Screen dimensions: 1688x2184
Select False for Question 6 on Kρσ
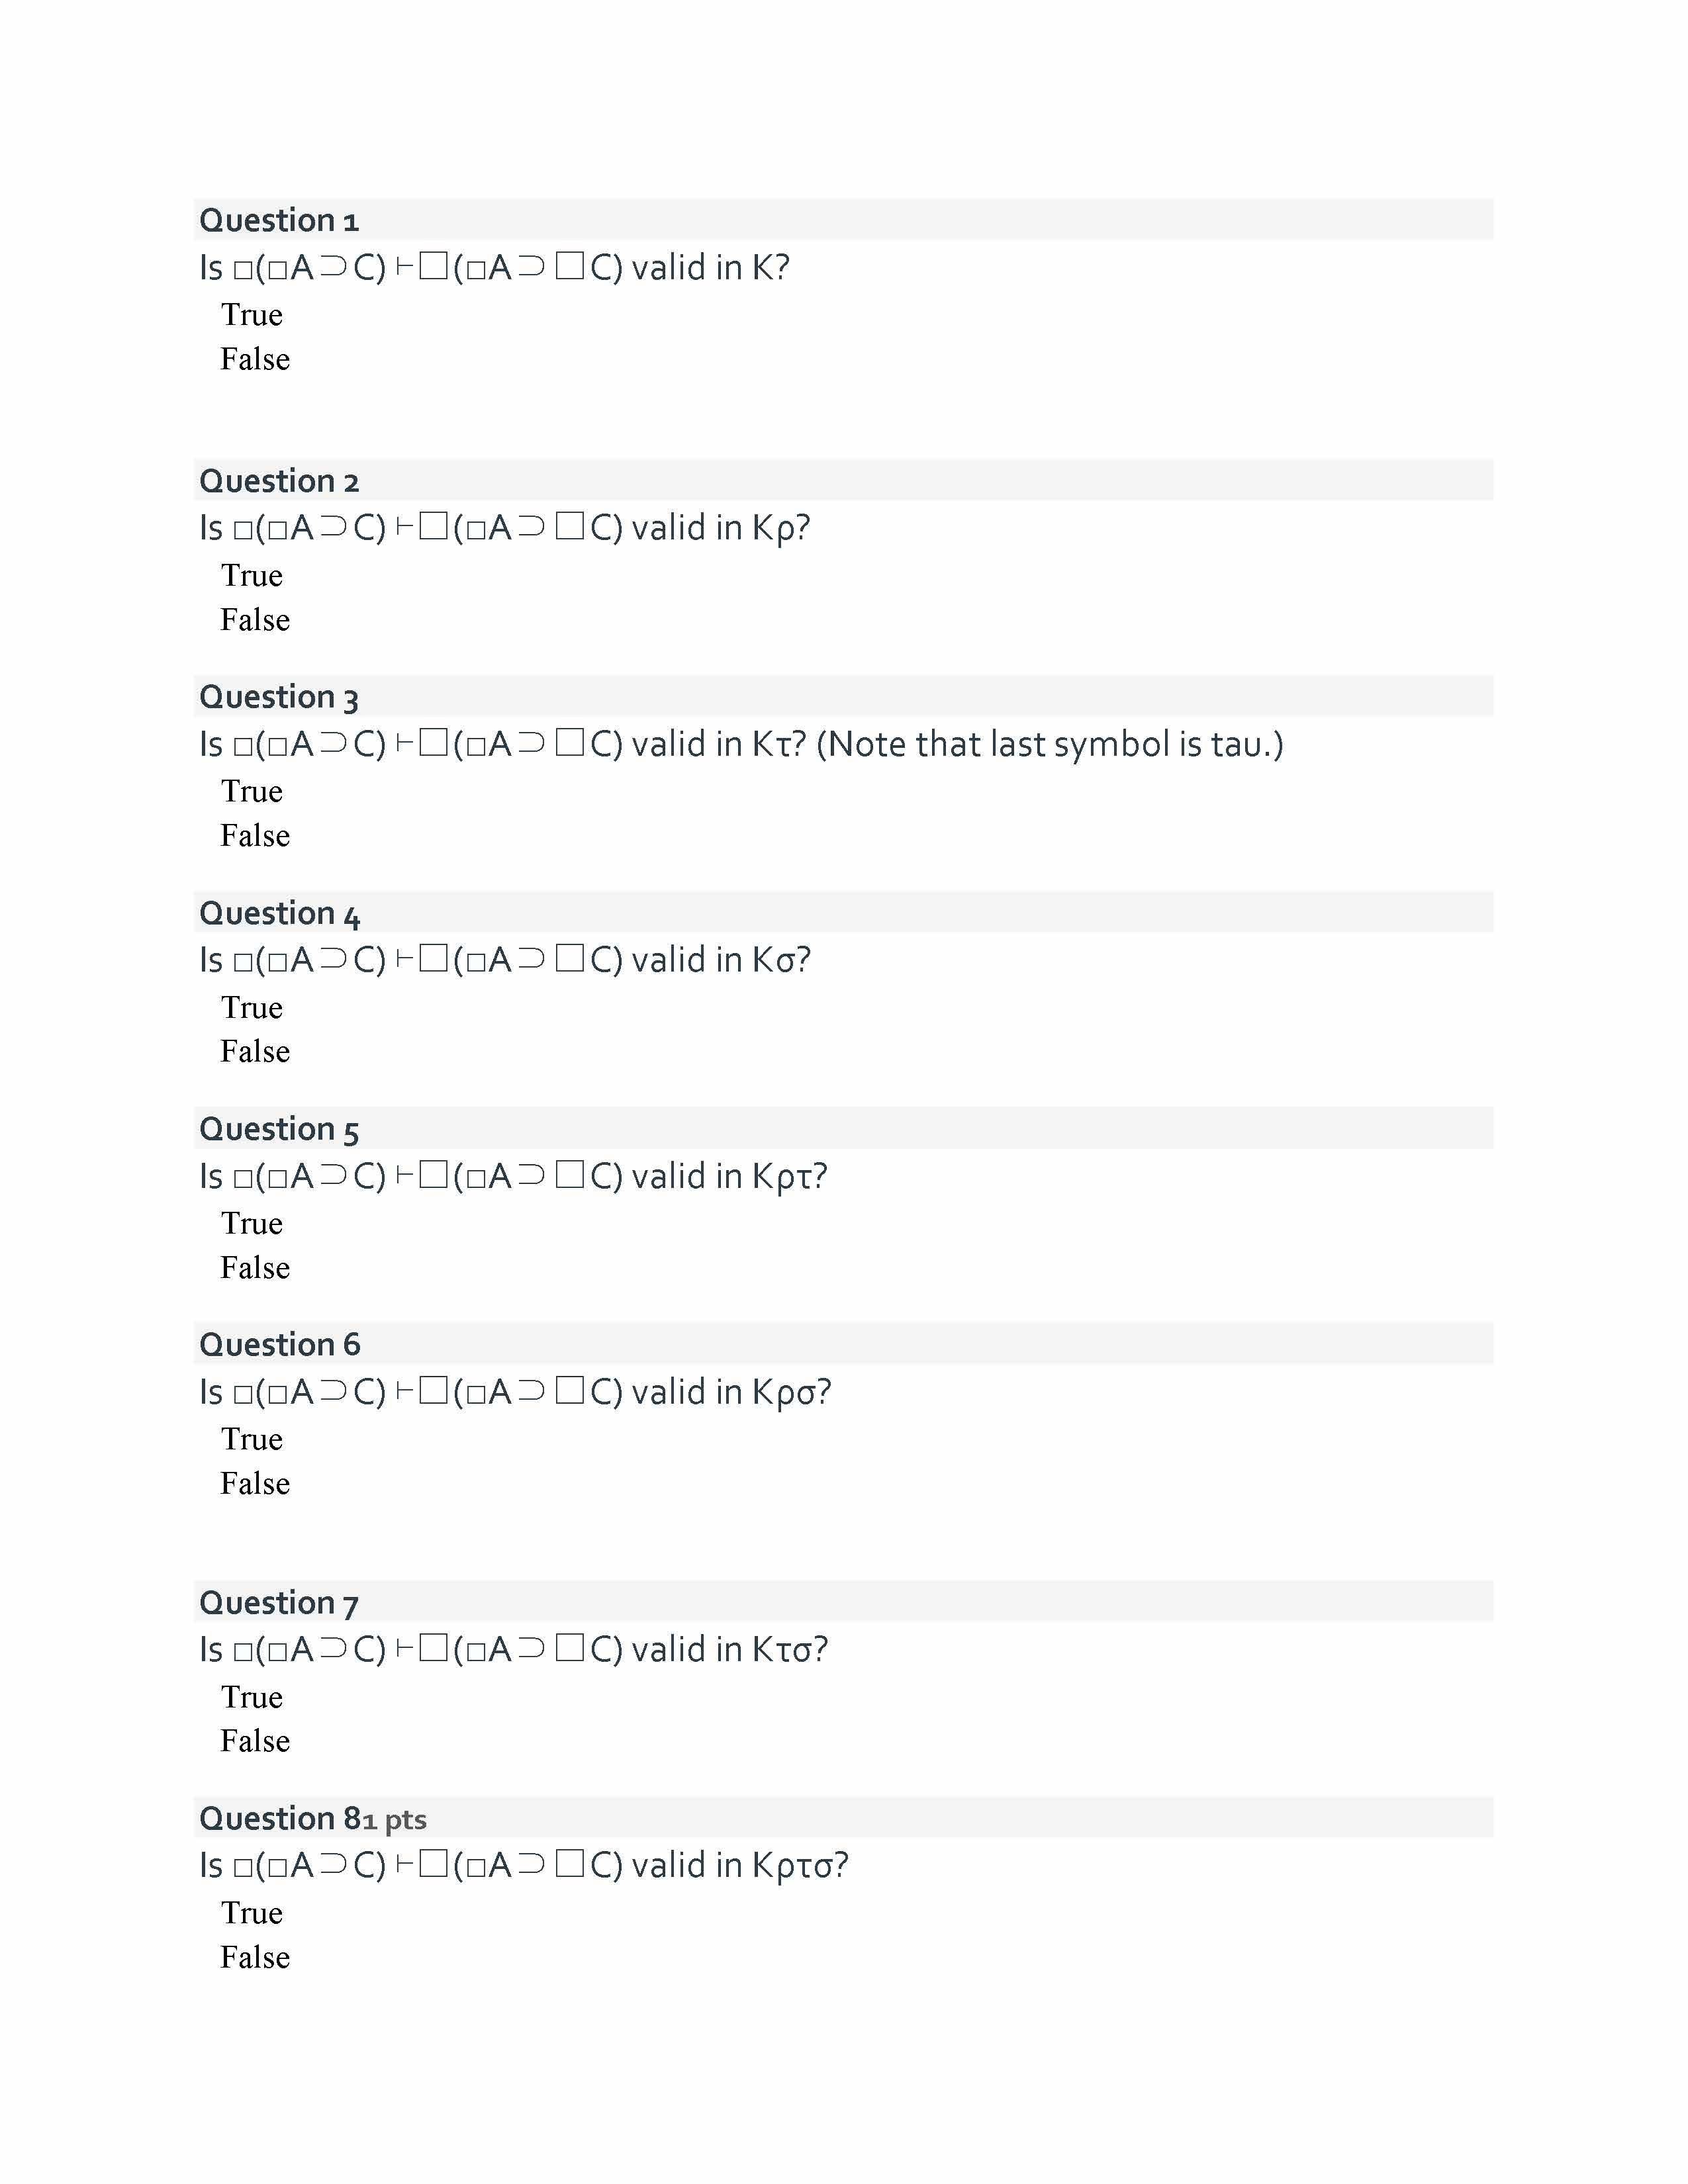255,1484
